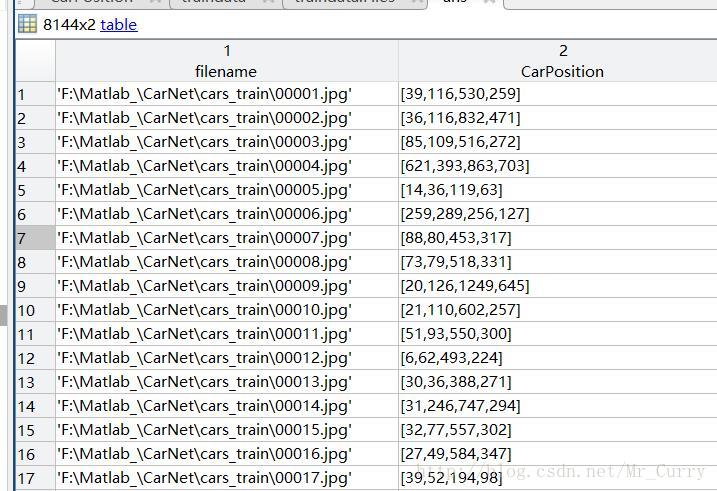Viewport: 717px width, 491px height.
Task: Select the CarPosition column header
Action: pyautogui.click(x=558, y=61)
